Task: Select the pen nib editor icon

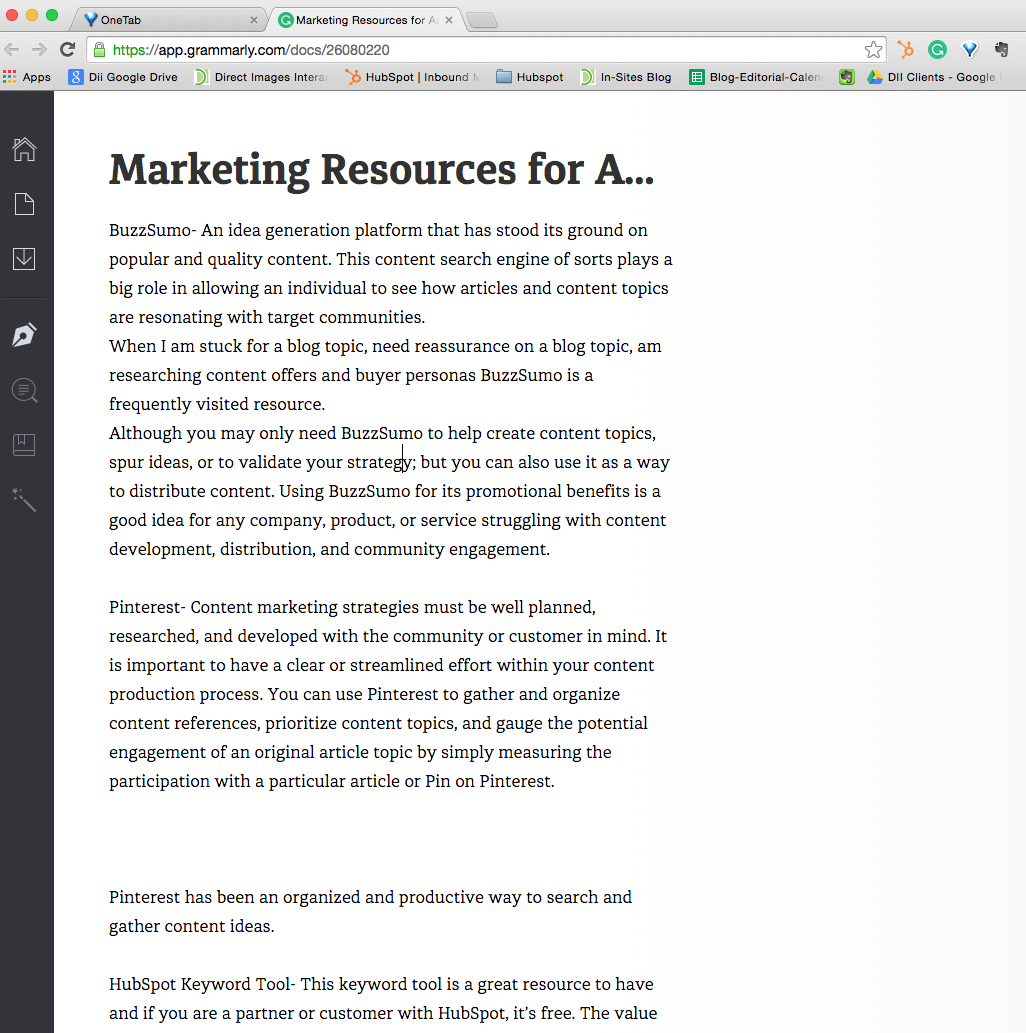Action: coord(24,335)
